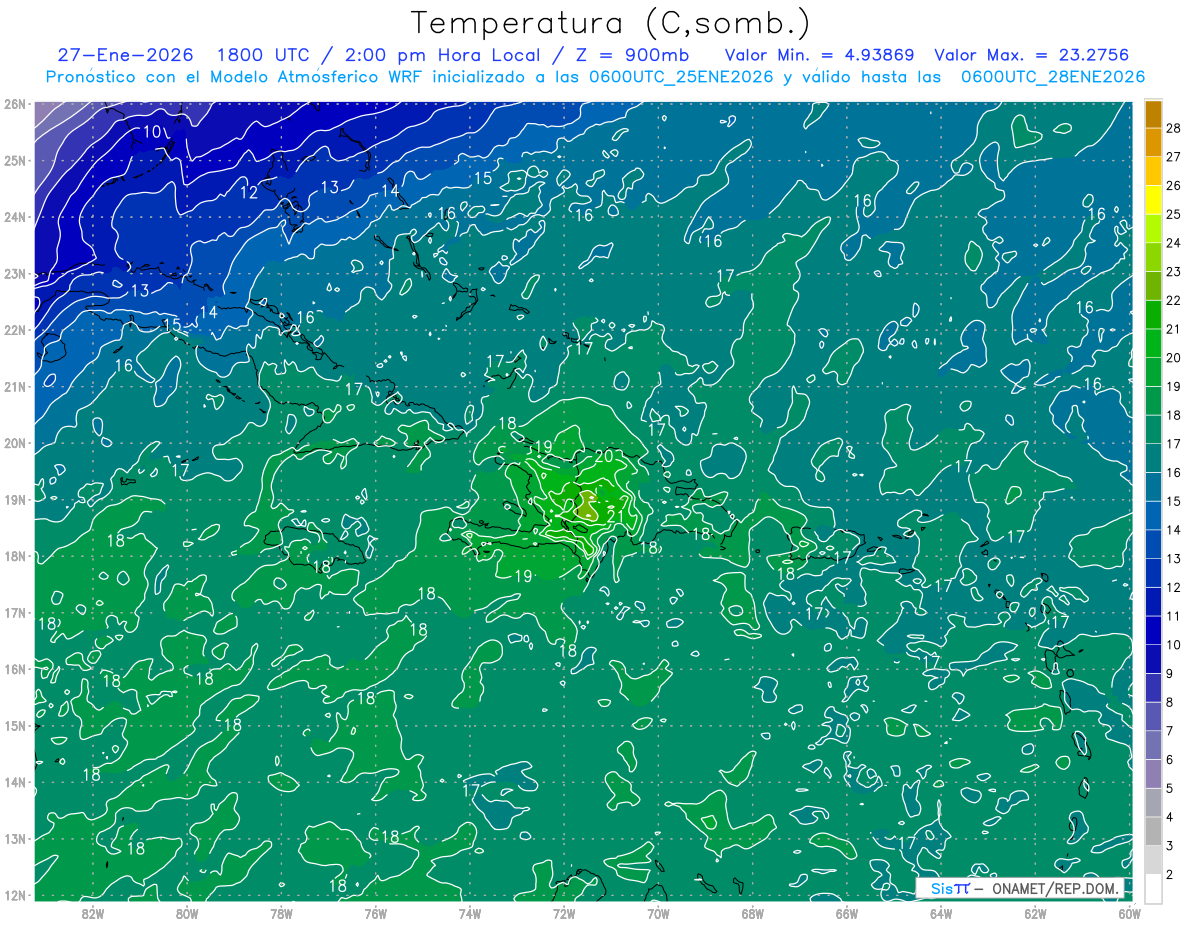The width and height of the screenshot is (1200, 927).
Task: Click the "26N" latitude axis label
Action: (15, 104)
